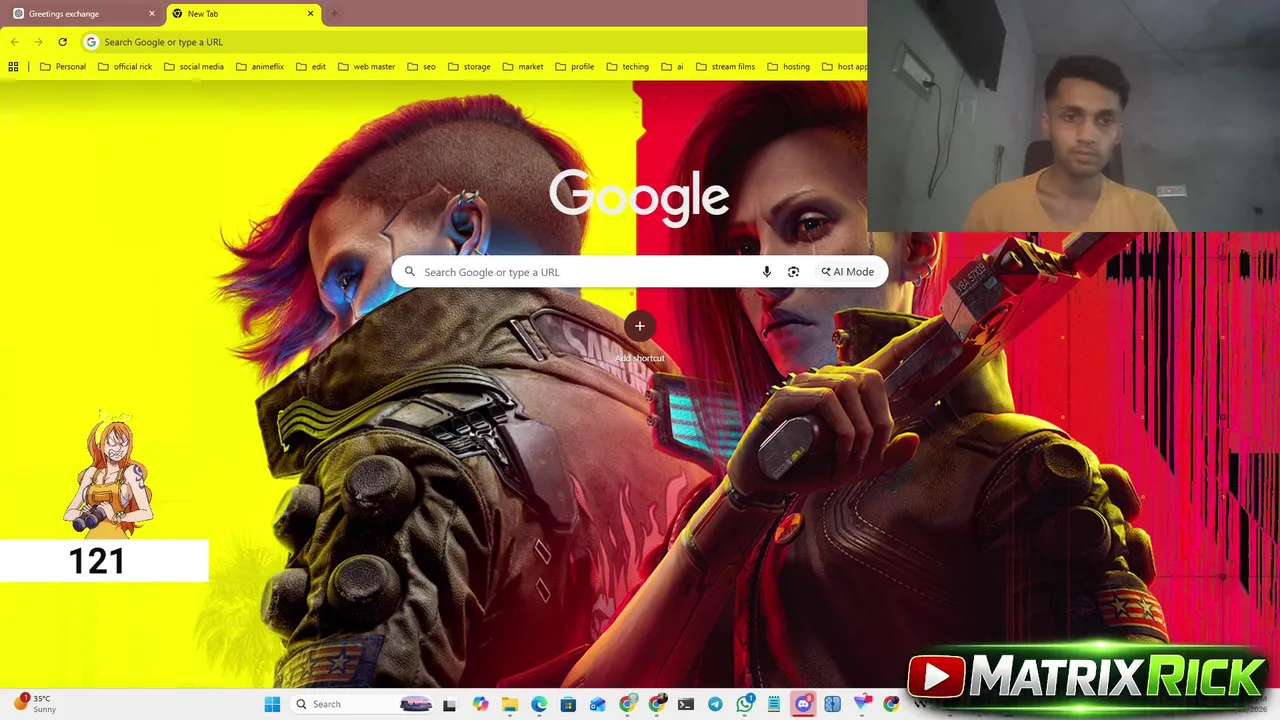Open the official rick bookmarks folder

point(125,67)
